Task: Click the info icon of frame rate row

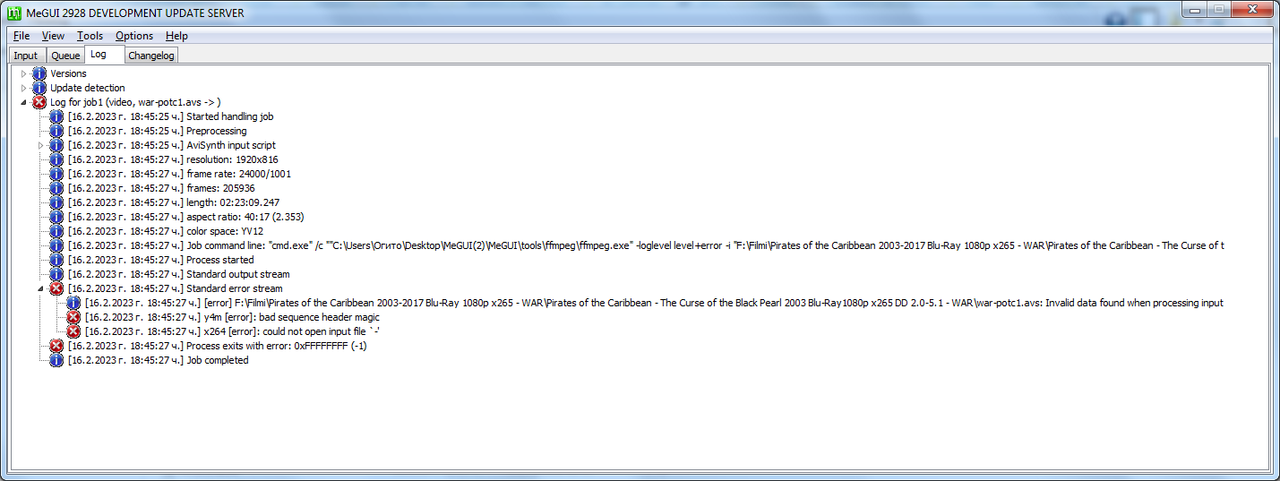Action: [x=57, y=174]
